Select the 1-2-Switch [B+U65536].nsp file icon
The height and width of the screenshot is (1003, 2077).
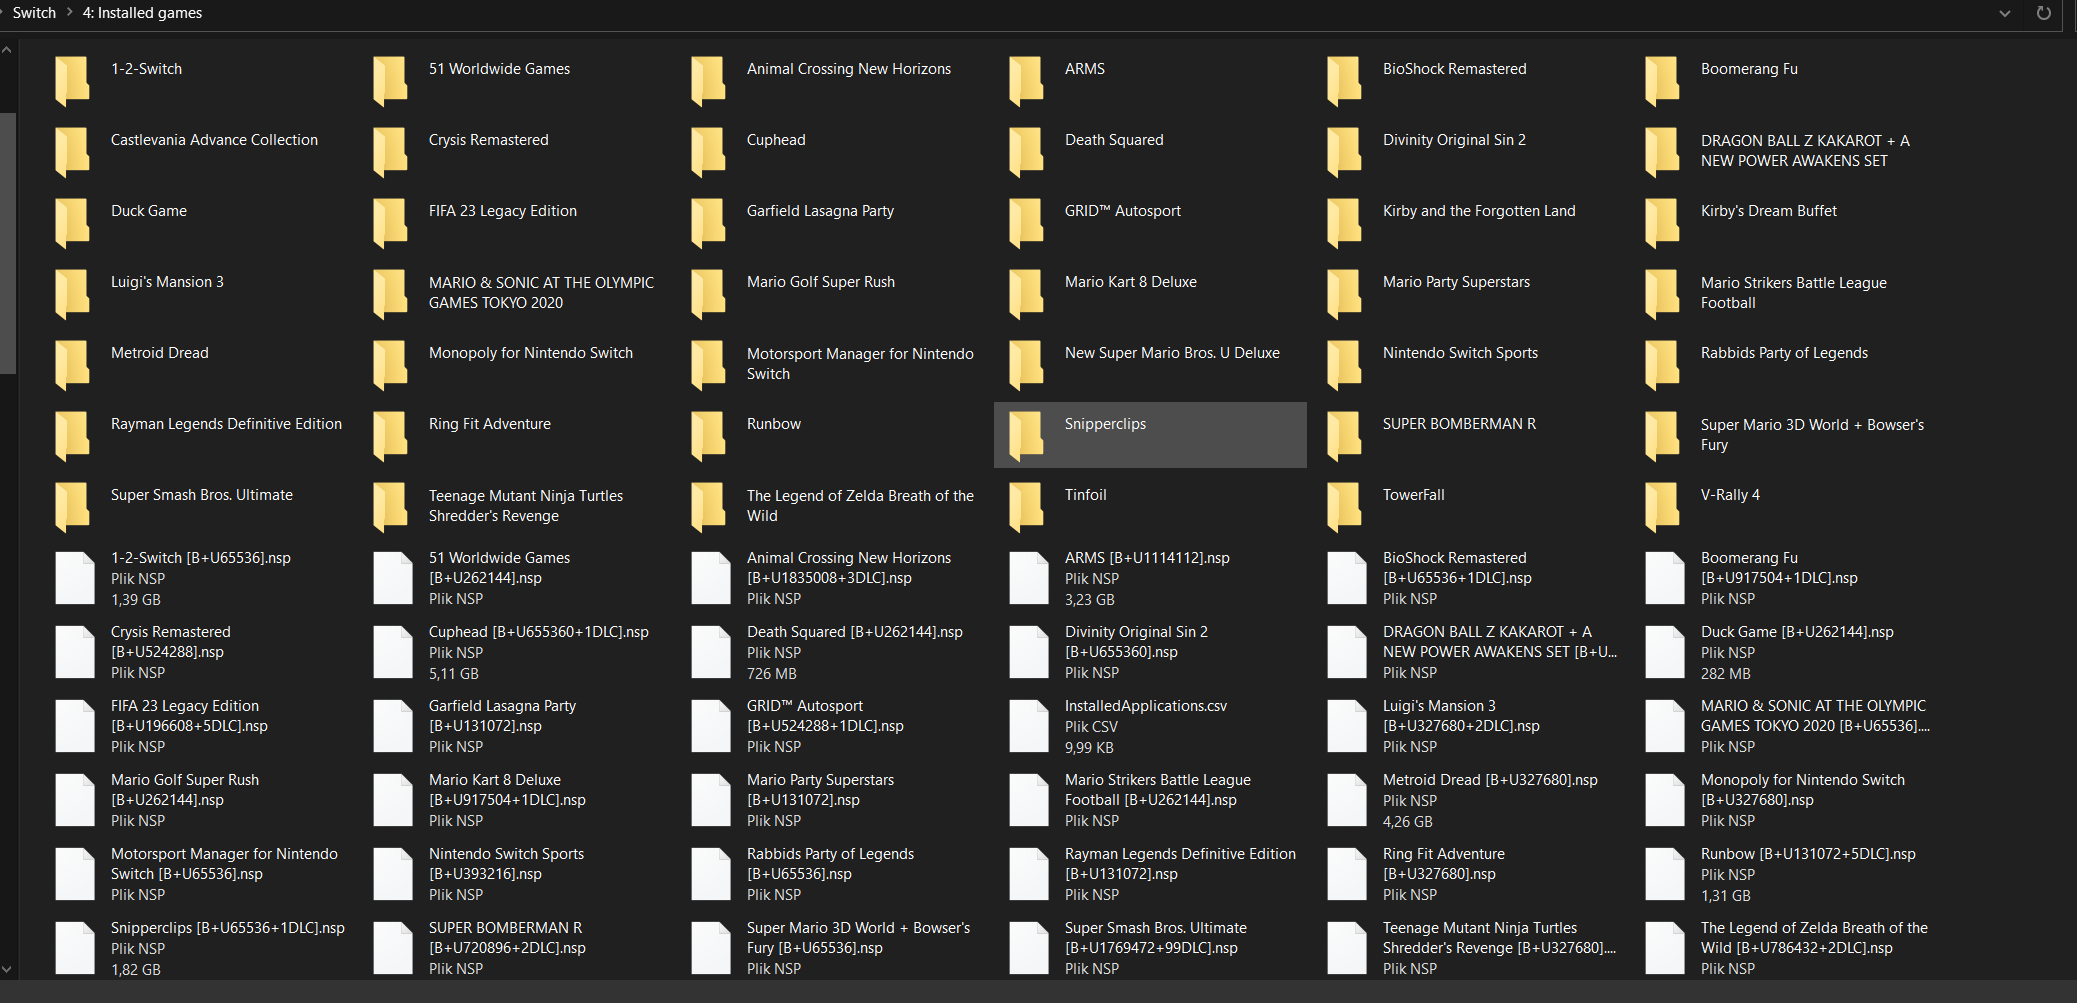75,578
